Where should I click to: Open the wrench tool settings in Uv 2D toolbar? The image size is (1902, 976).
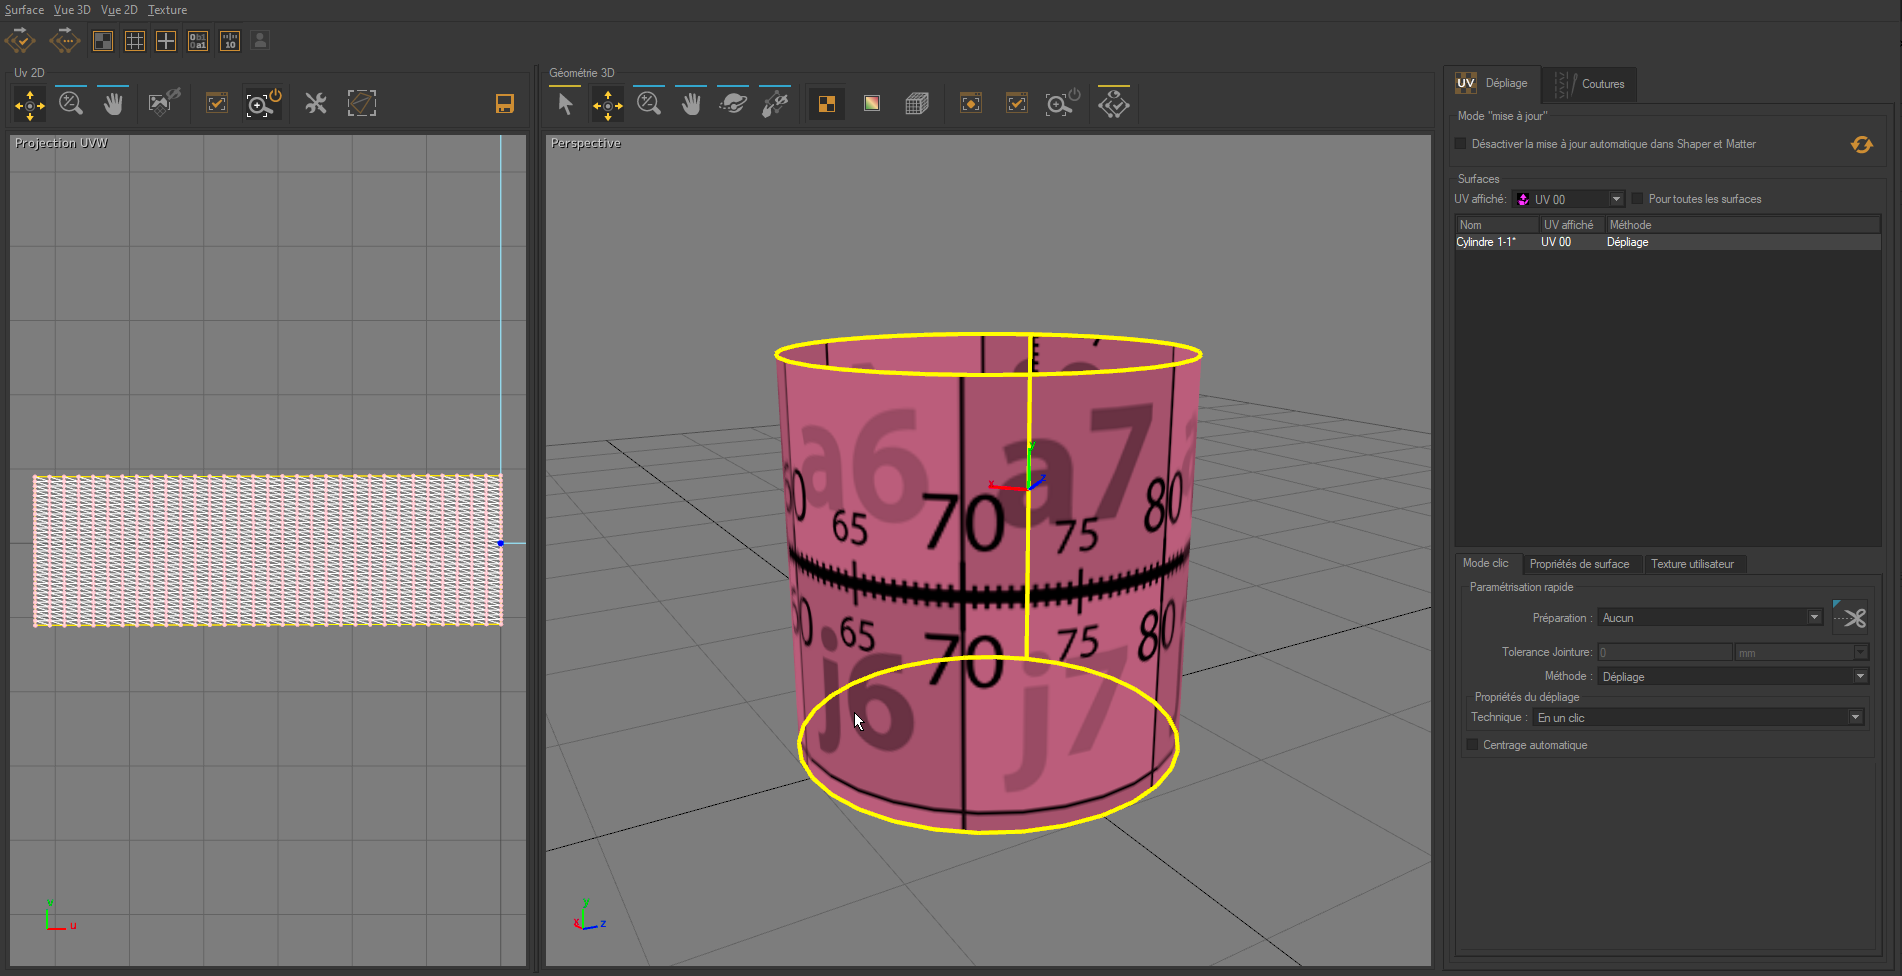(316, 102)
